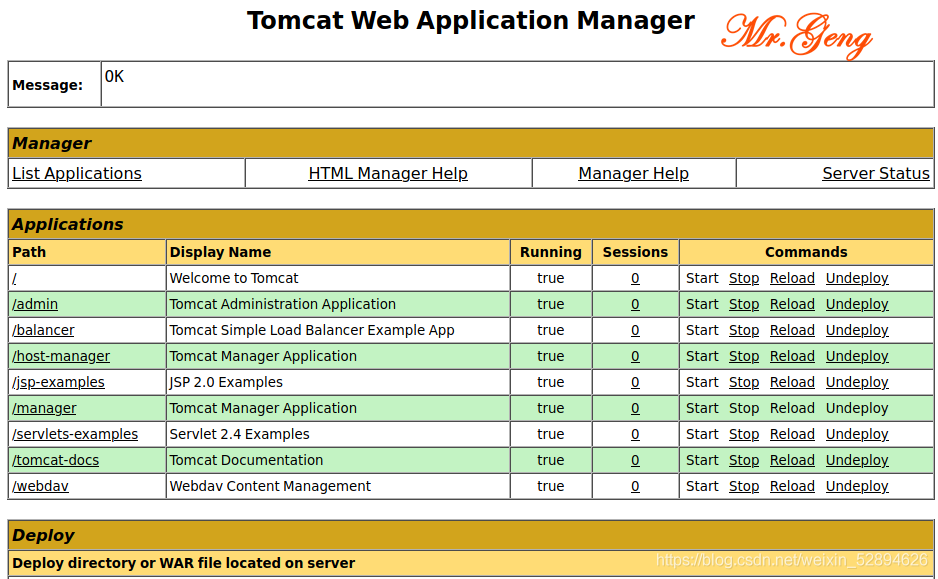Undeploy the /balancer application
This screenshot has height=579, width=938.
[857, 330]
